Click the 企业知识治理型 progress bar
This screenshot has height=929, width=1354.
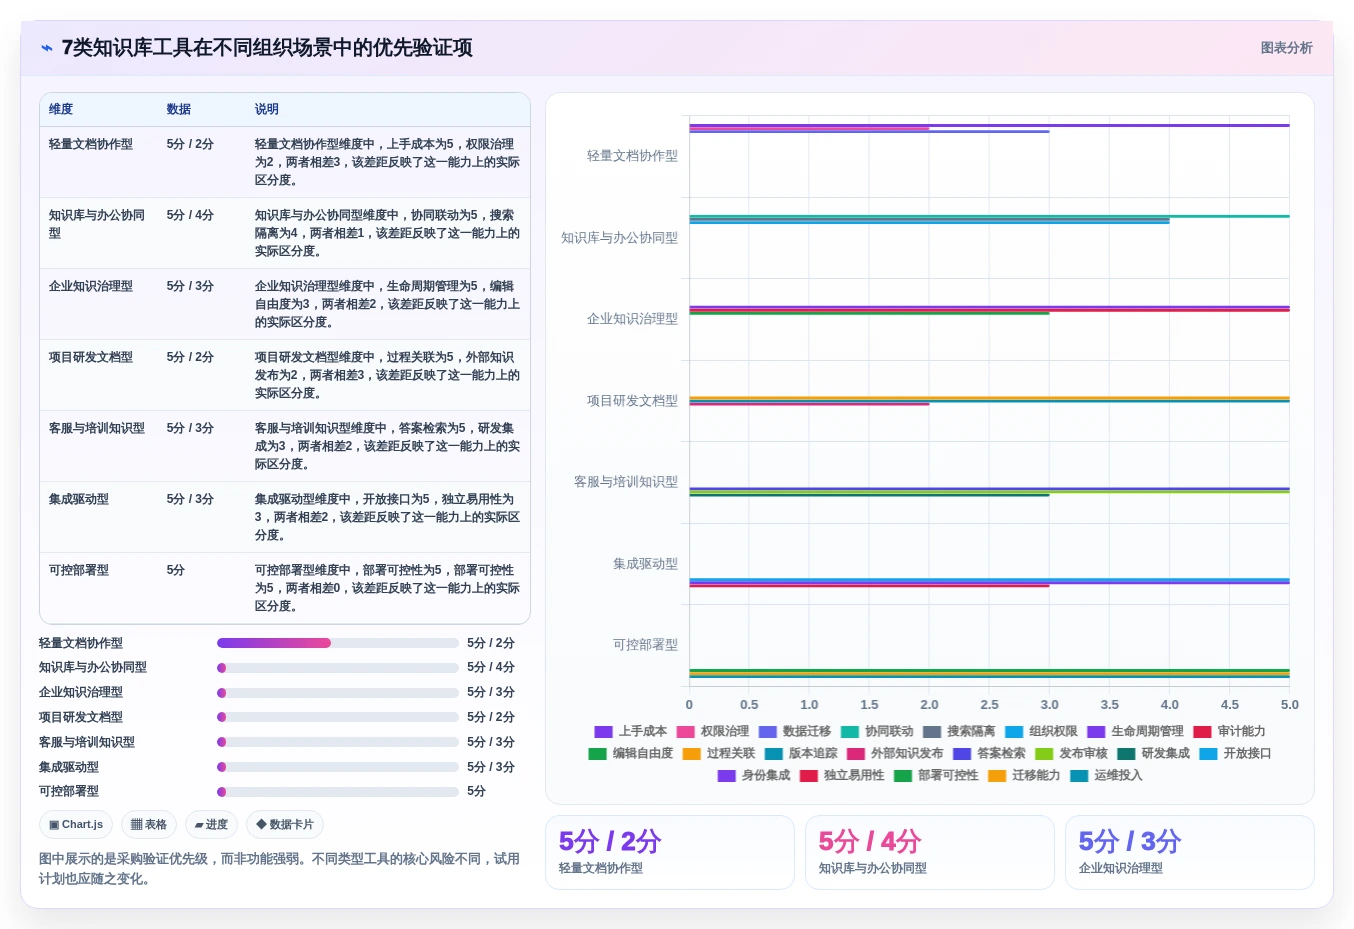[338, 693]
